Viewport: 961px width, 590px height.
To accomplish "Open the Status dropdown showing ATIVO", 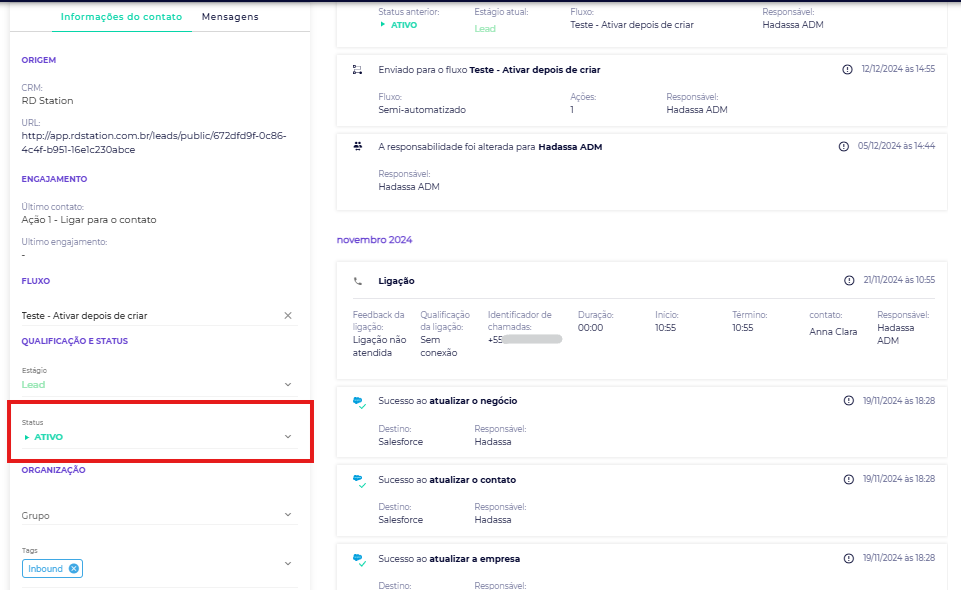I will 288,437.
